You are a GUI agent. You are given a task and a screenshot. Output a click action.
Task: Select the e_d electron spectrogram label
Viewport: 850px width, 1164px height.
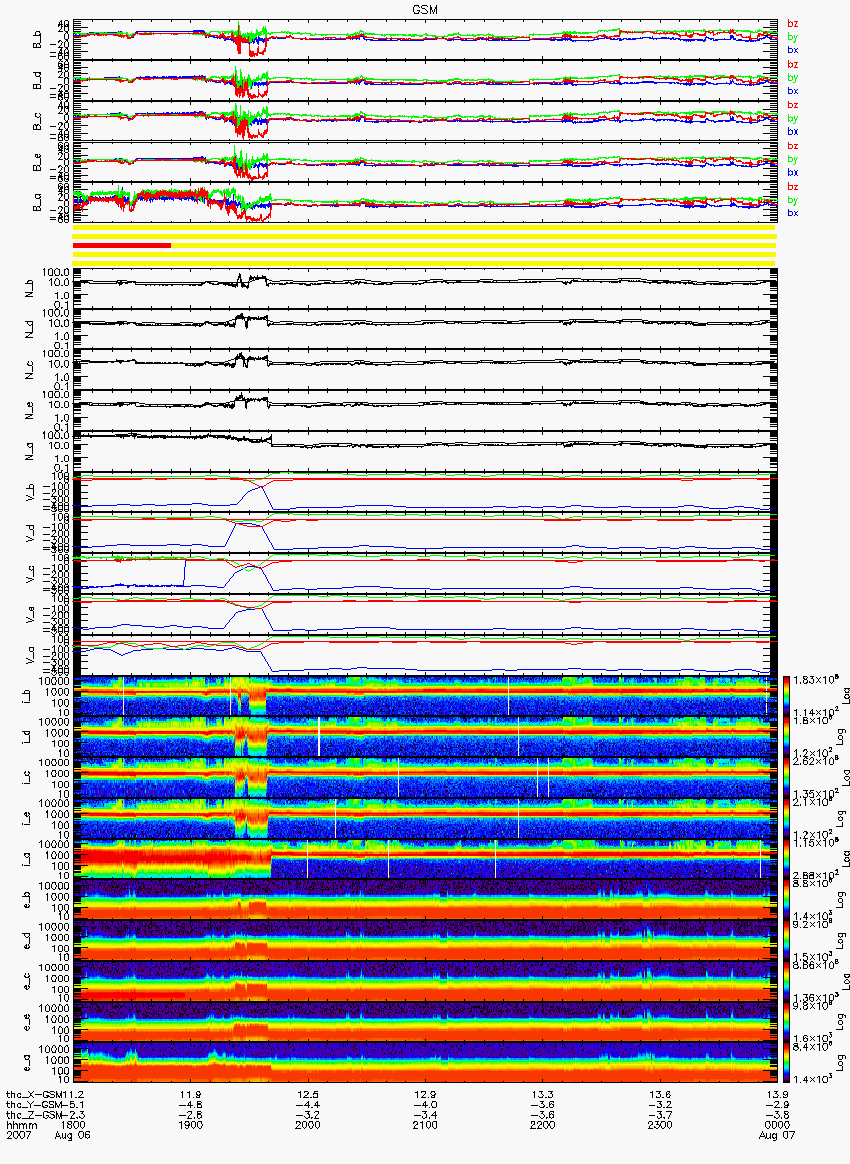tap(25, 941)
